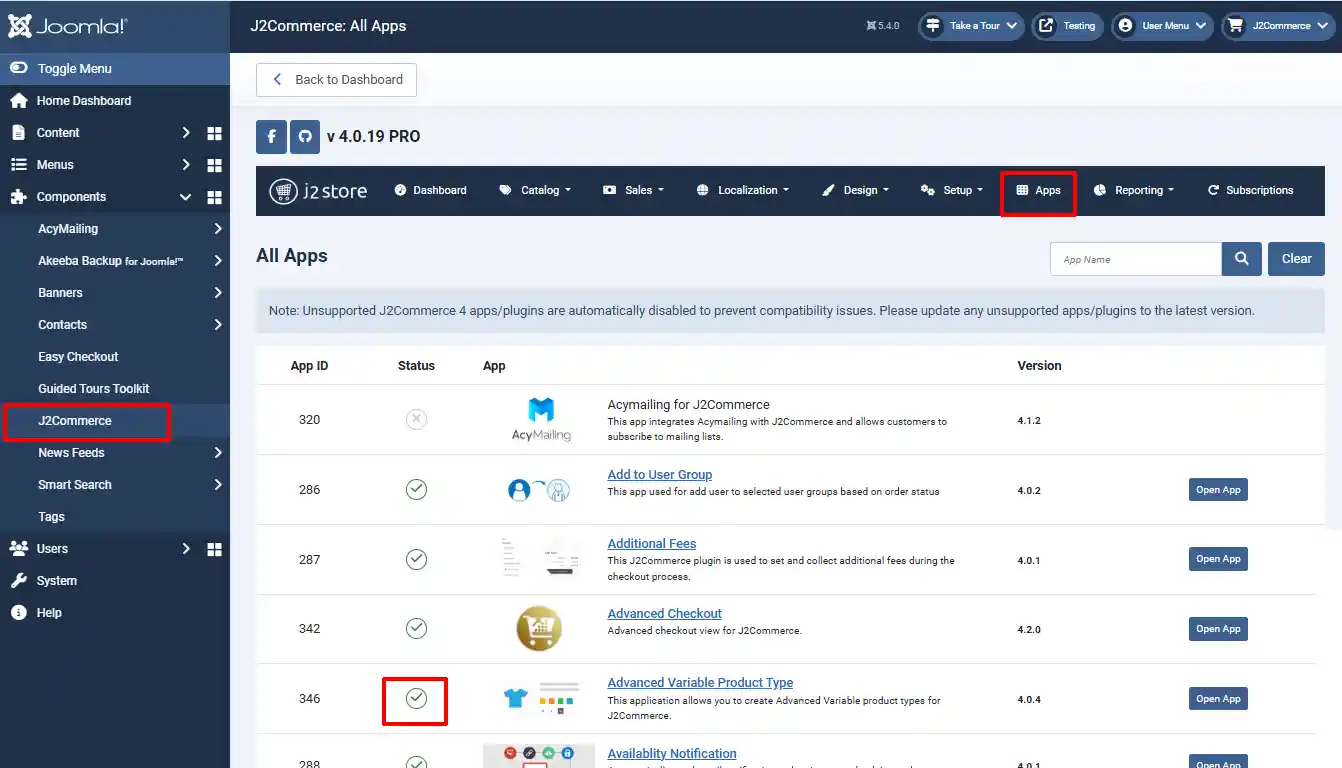Click the Advanced Checkout gold cart icon
This screenshot has width=1342, height=768.
pos(539,629)
